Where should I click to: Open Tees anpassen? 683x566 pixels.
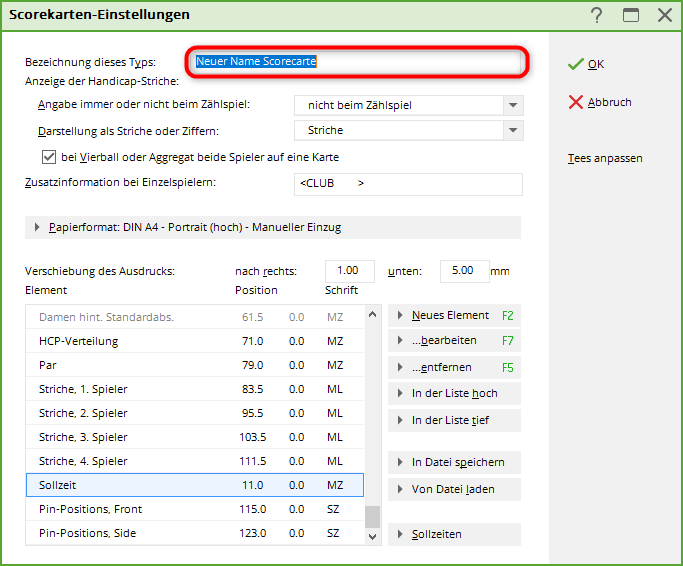pos(604,158)
